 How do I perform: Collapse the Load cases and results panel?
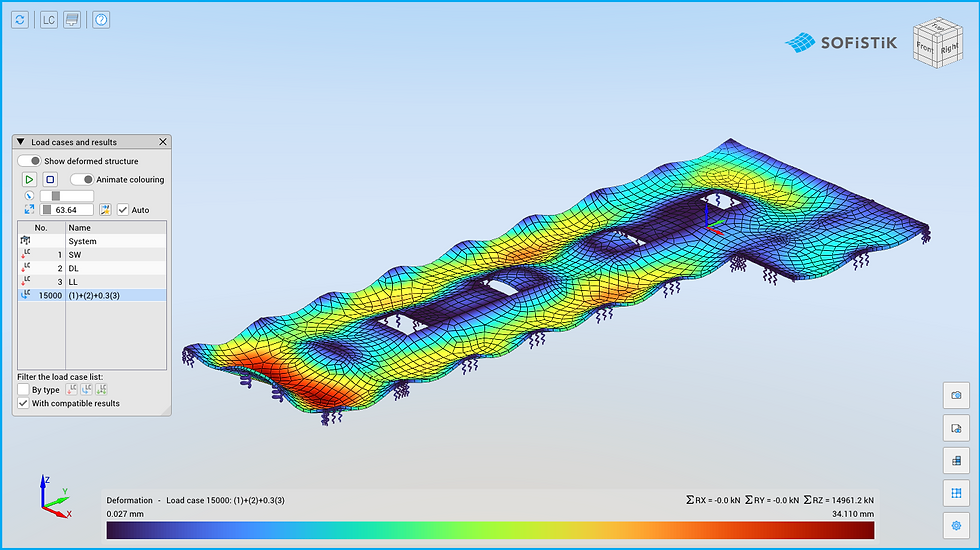coord(21,142)
